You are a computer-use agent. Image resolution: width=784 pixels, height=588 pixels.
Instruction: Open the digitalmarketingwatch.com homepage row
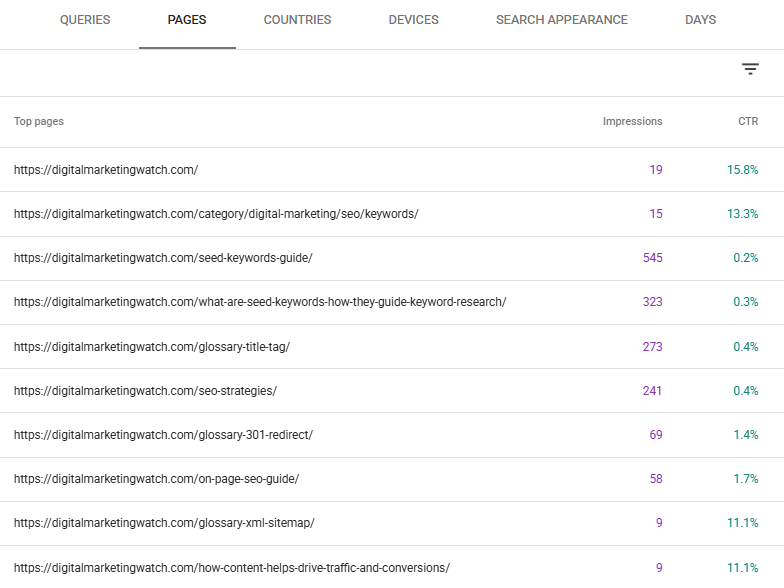[x=392, y=170]
